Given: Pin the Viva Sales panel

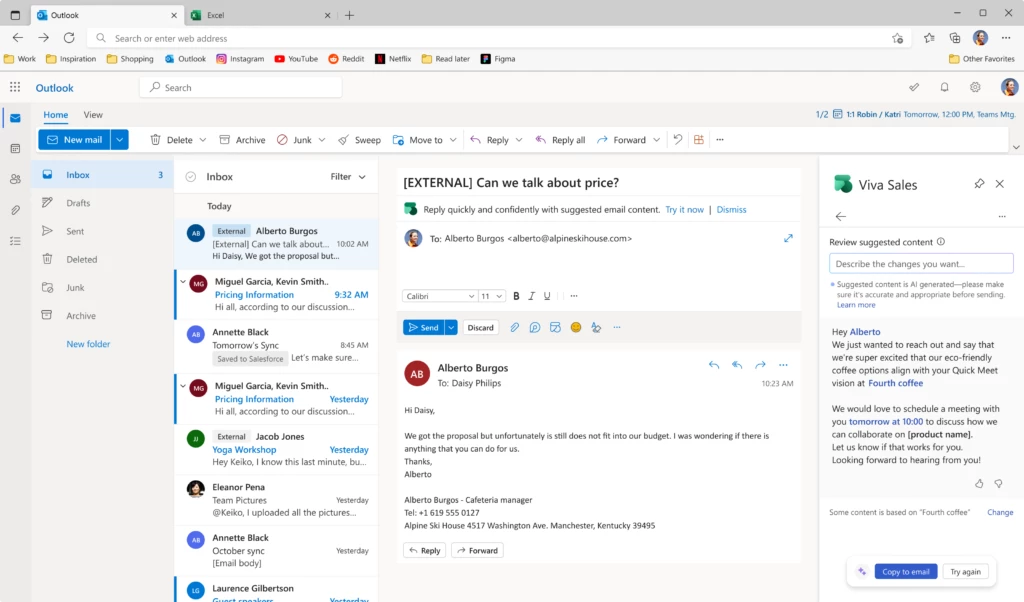Looking at the screenshot, I should tap(981, 184).
